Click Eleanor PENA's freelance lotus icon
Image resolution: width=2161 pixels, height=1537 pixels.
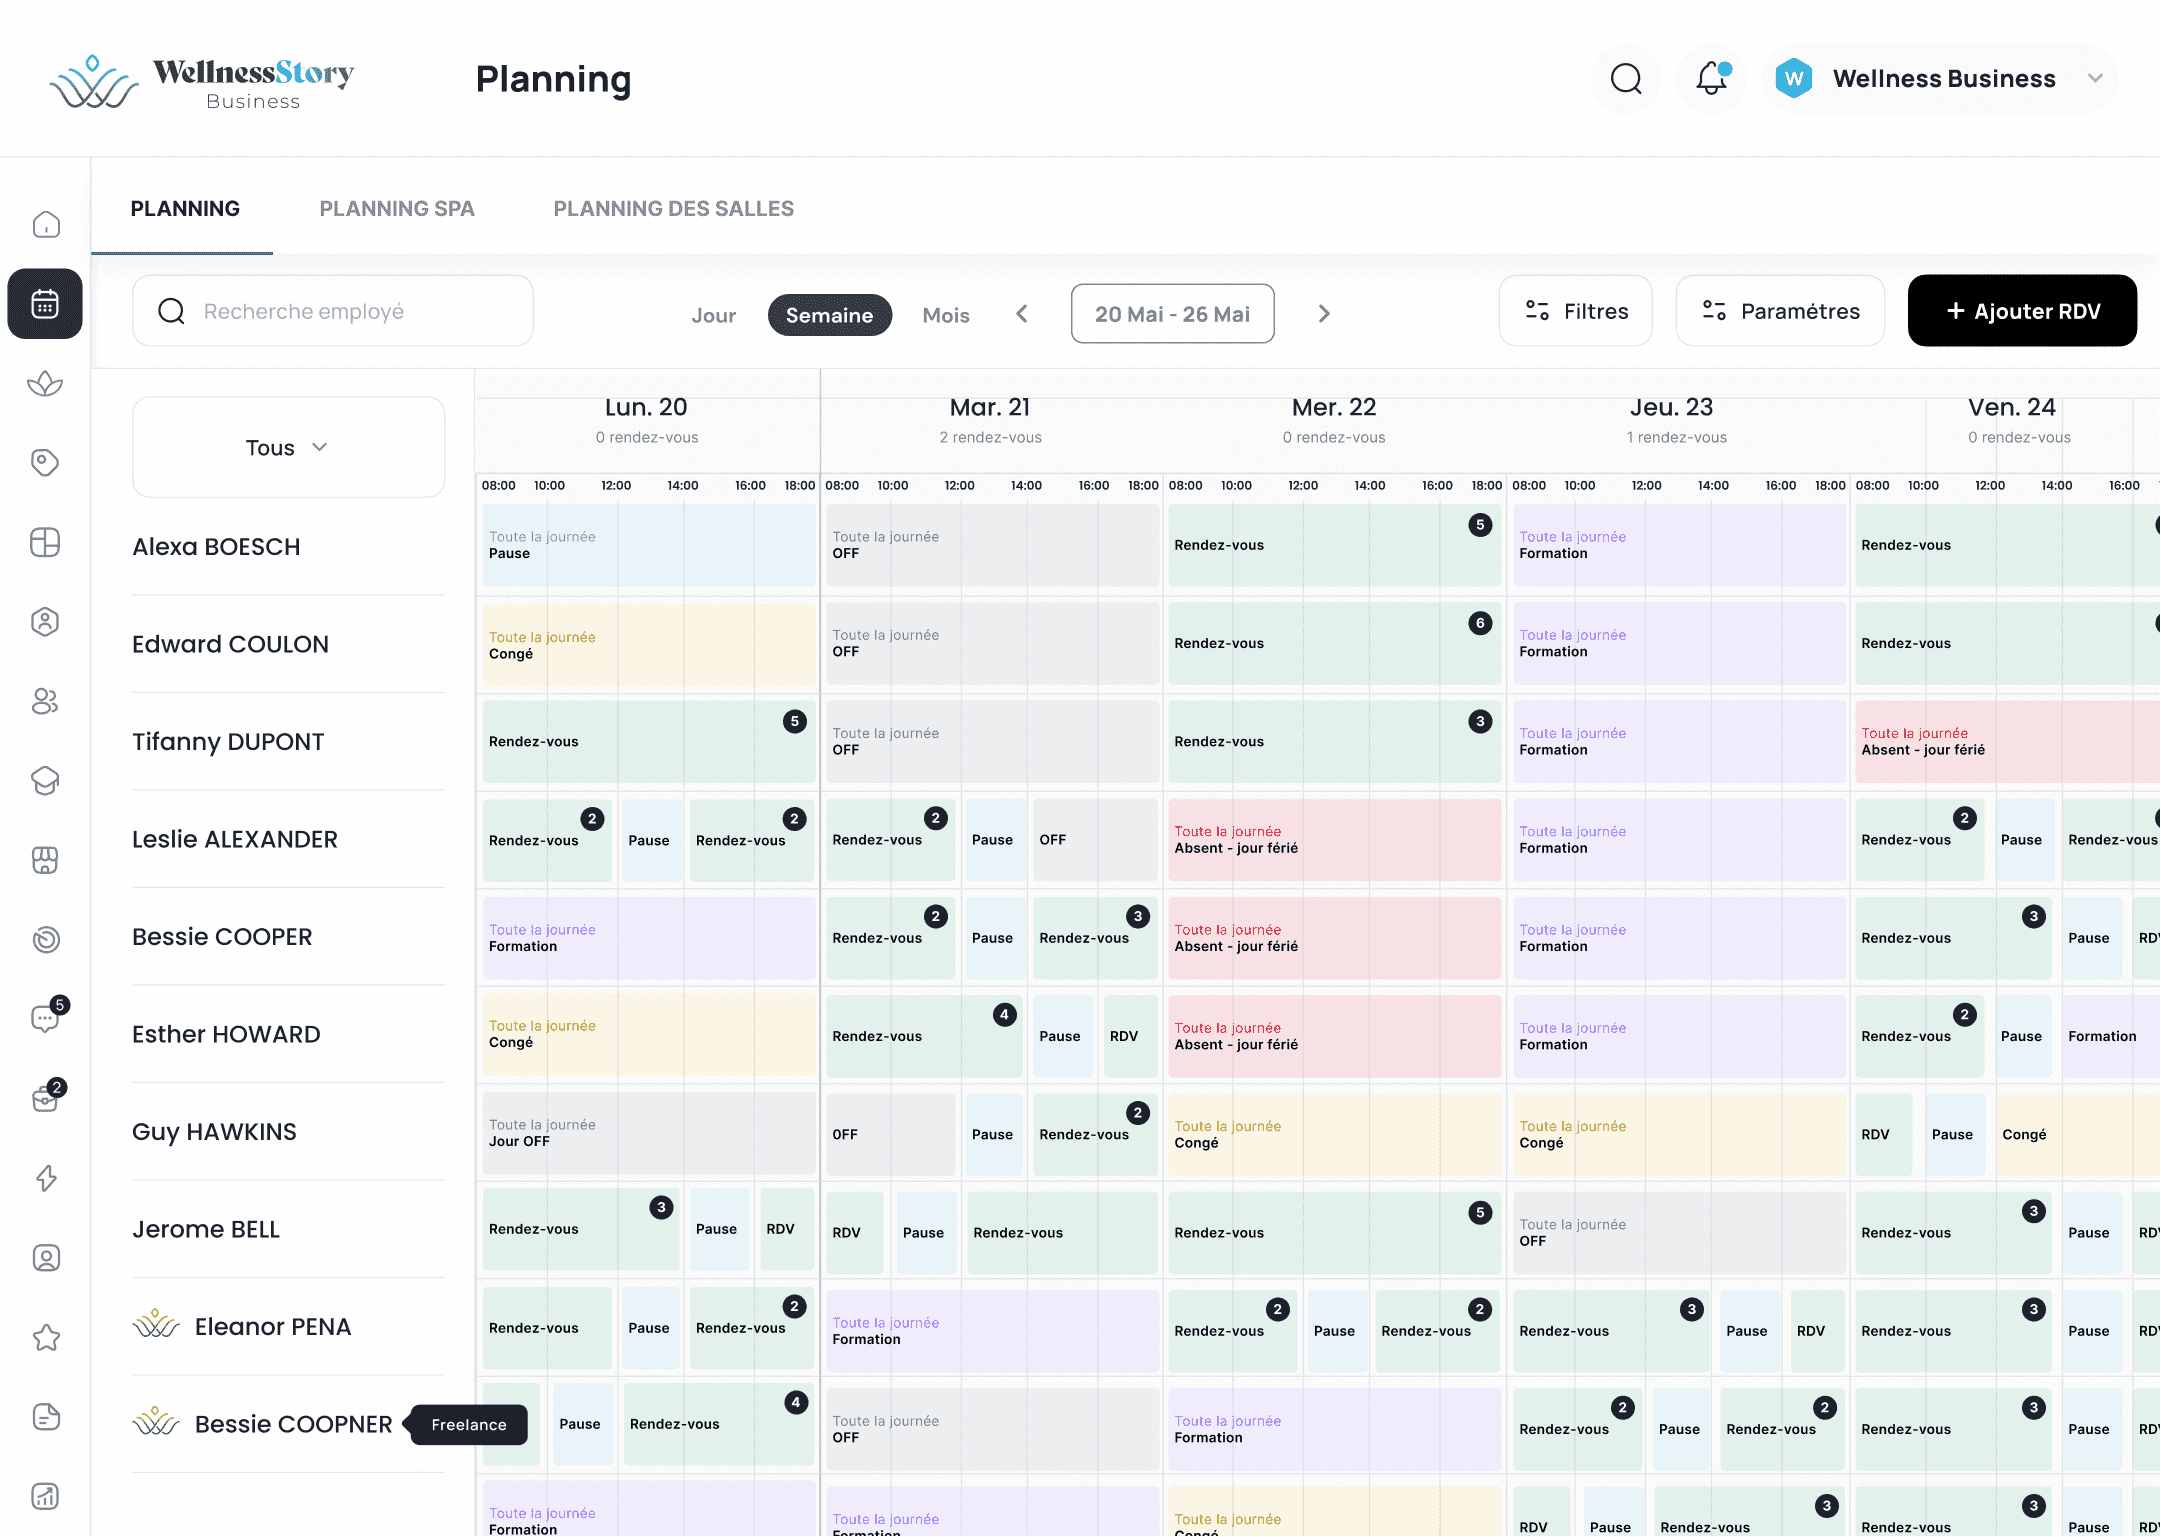coord(156,1325)
